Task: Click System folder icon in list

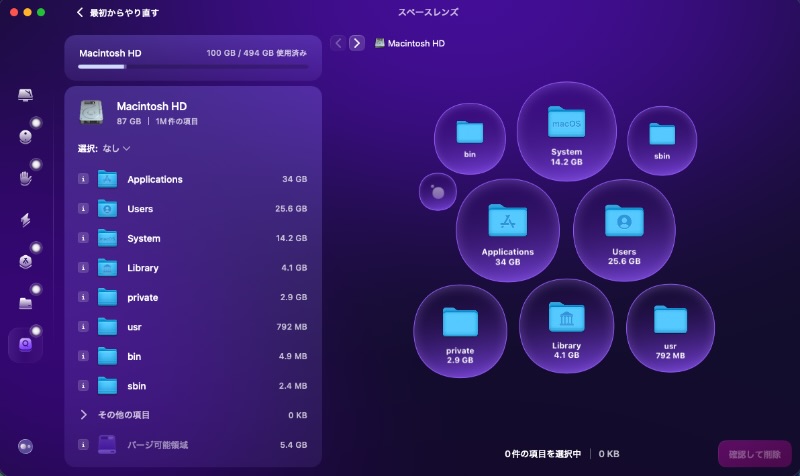Action: 107,238
